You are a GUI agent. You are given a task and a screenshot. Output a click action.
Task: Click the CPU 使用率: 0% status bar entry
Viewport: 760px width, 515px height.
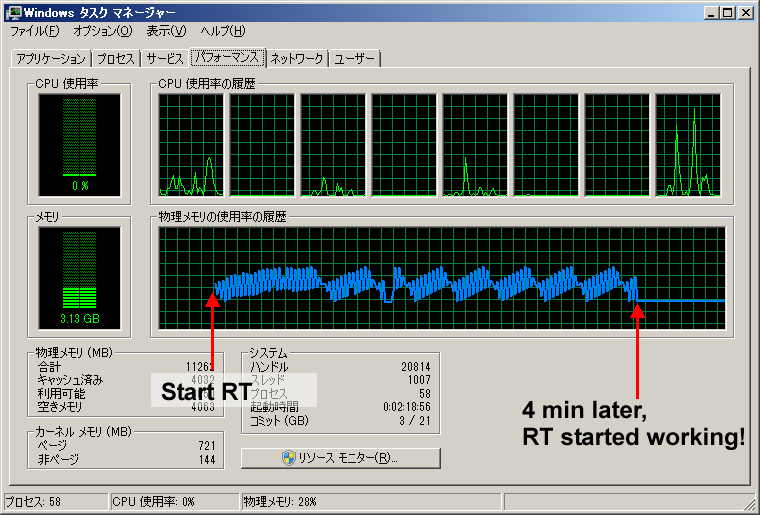pos(175,502)
